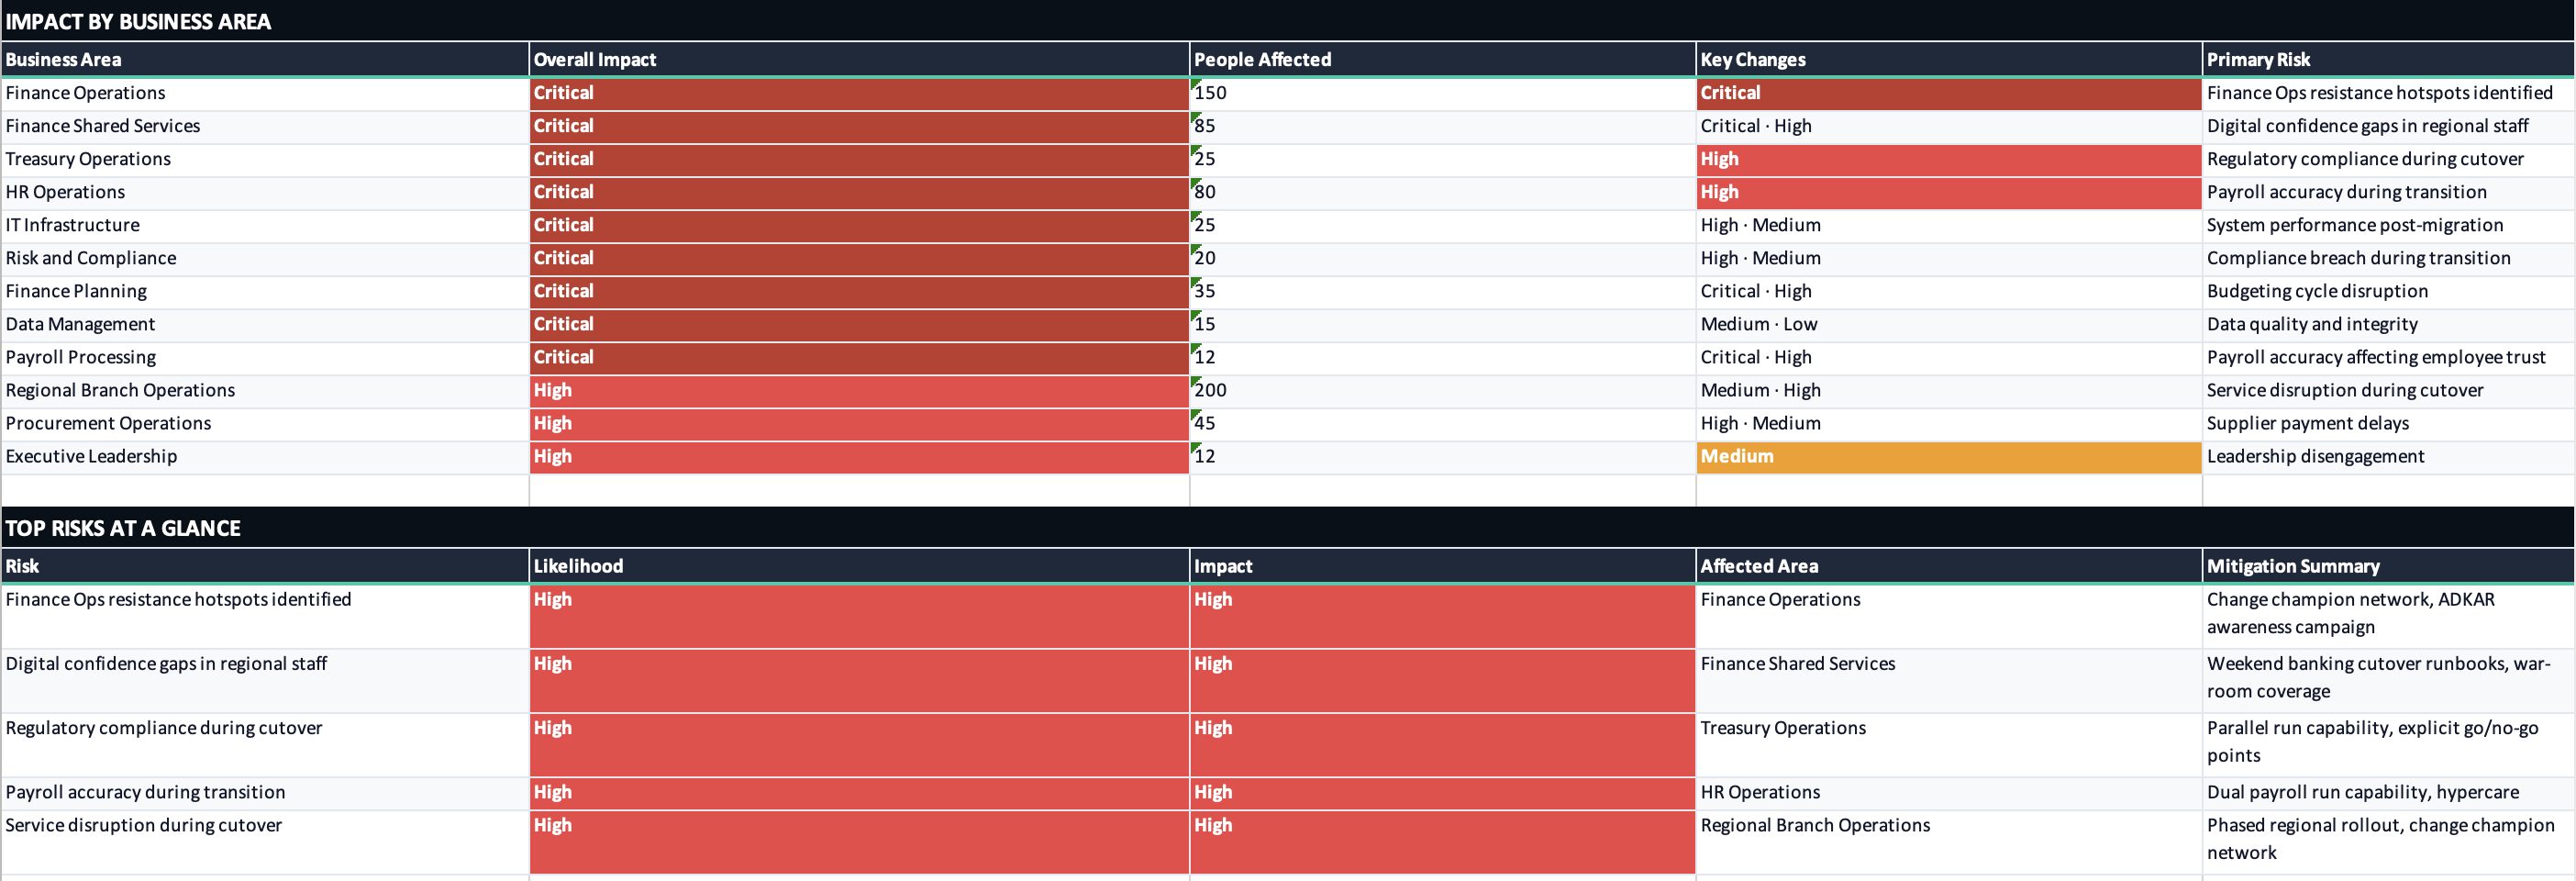Select the 'Service disruption during cutover' risk row
The height and width of the screenshot is (881, 2576).
pos(264,842)
